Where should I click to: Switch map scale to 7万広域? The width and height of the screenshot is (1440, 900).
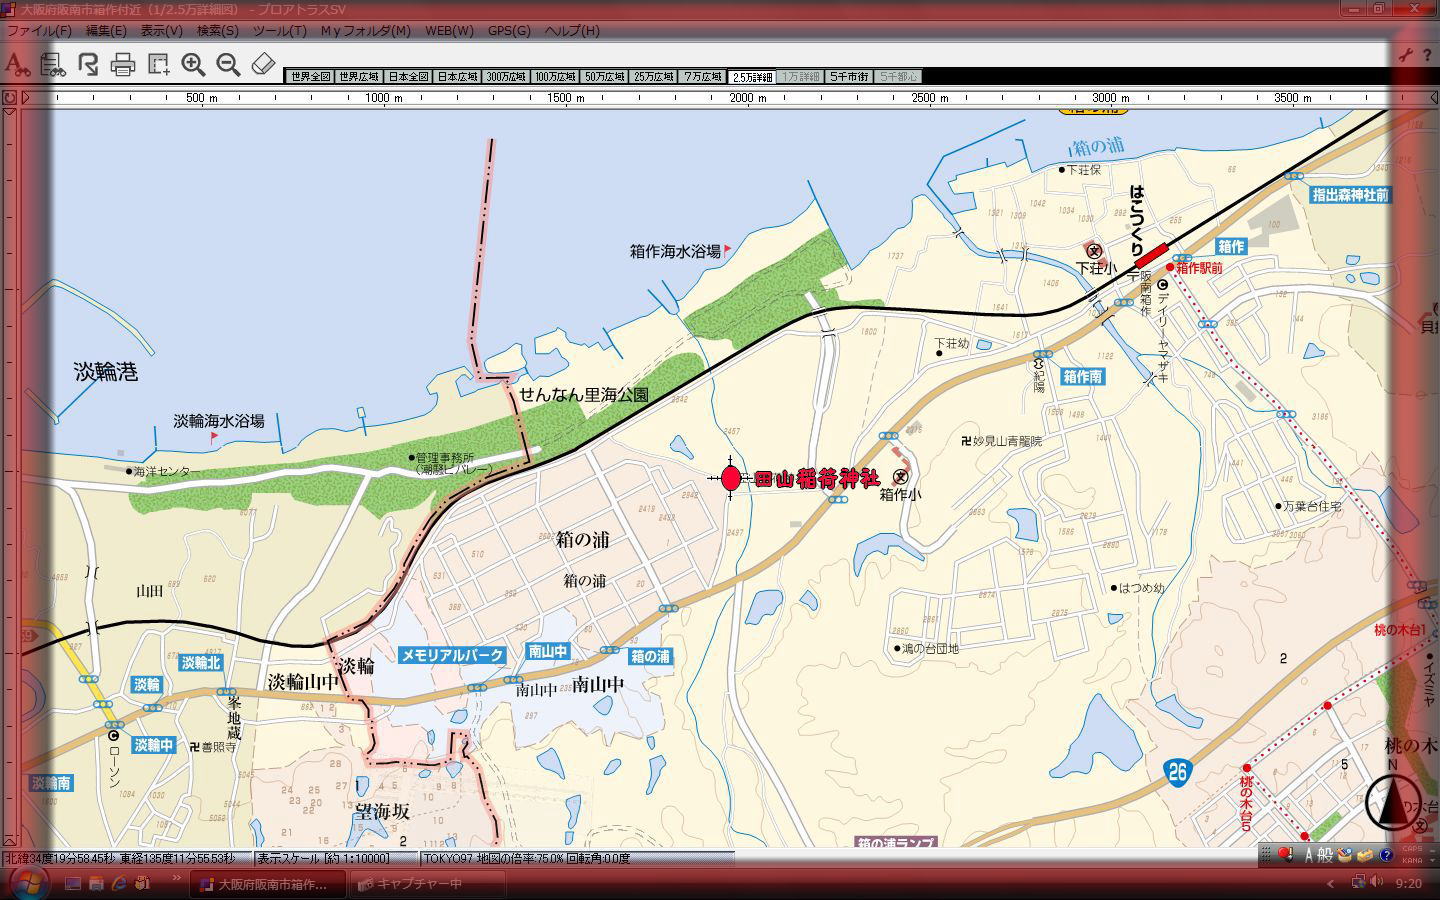tap(703, 77)
